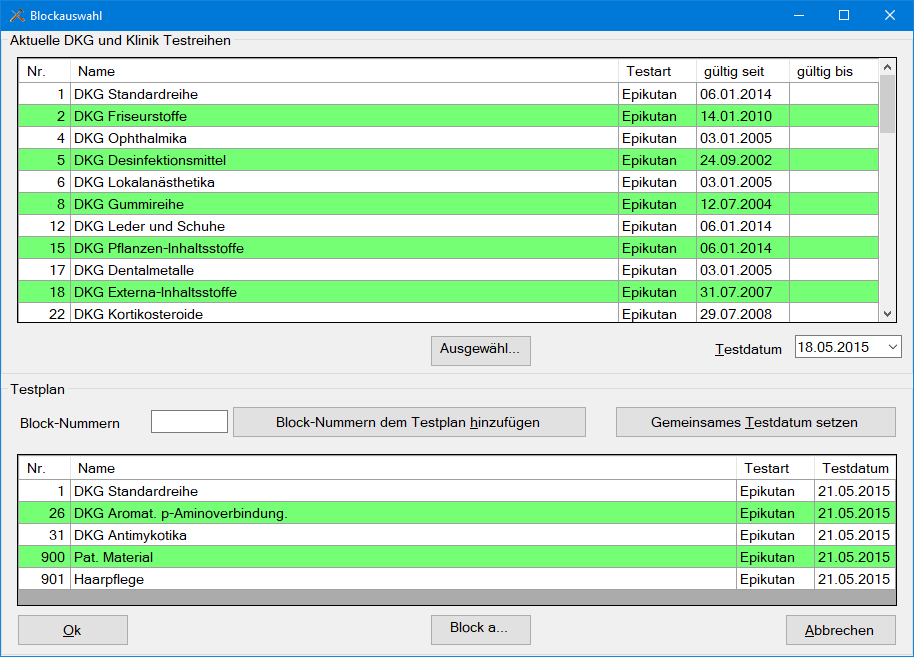
Task: Cancel with the Abbrechen button
Action: [840, 630]
